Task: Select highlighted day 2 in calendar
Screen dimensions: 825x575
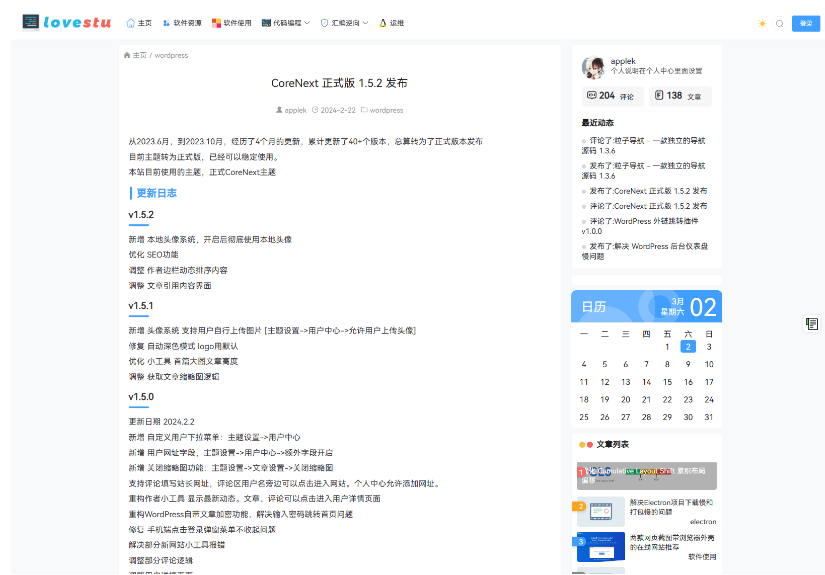Action: point(688,347)
